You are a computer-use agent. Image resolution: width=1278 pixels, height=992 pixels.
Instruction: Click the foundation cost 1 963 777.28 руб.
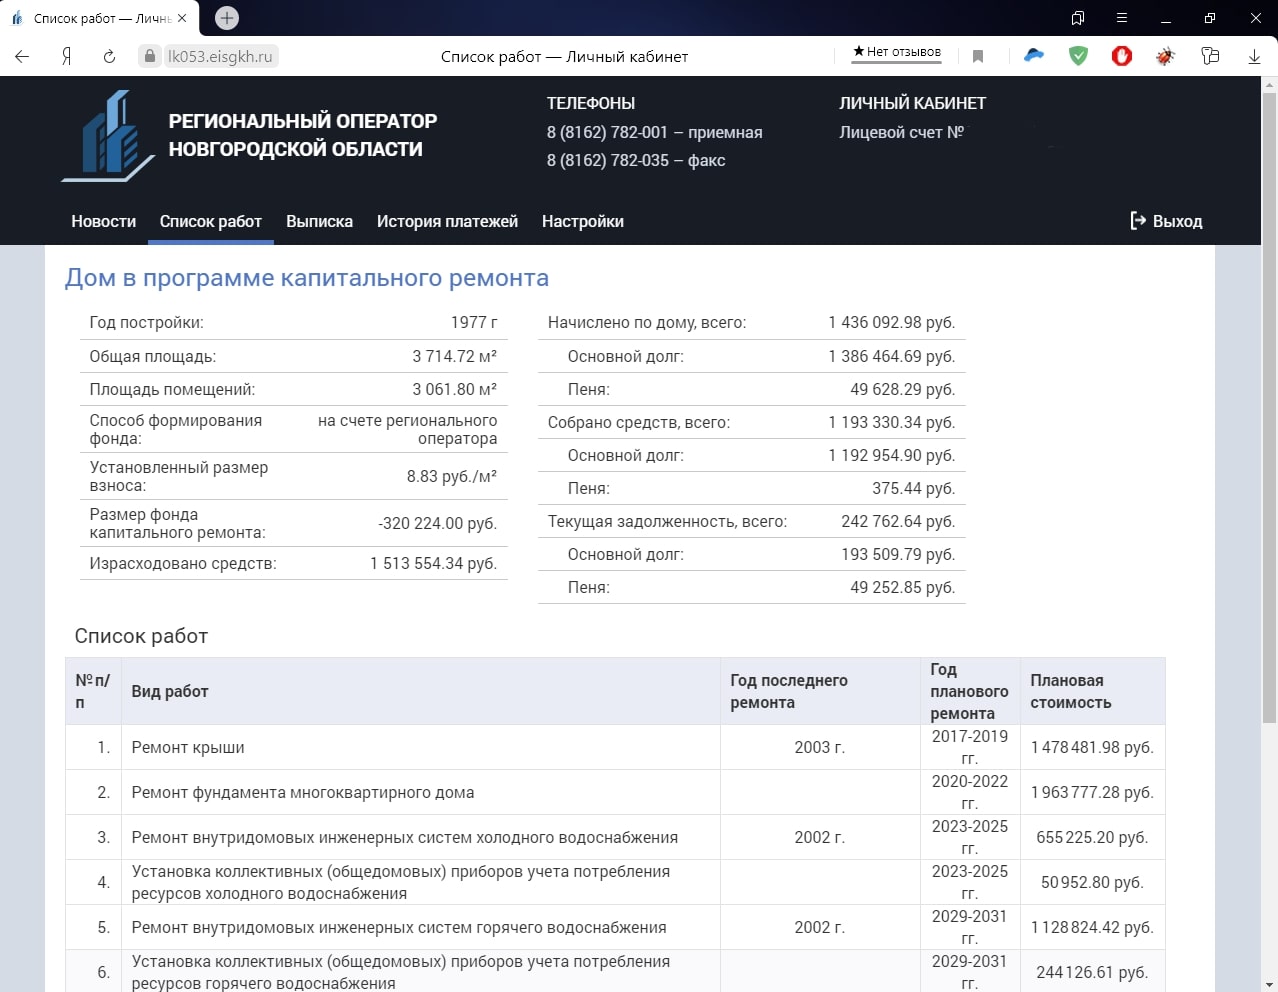point(1092,792)
